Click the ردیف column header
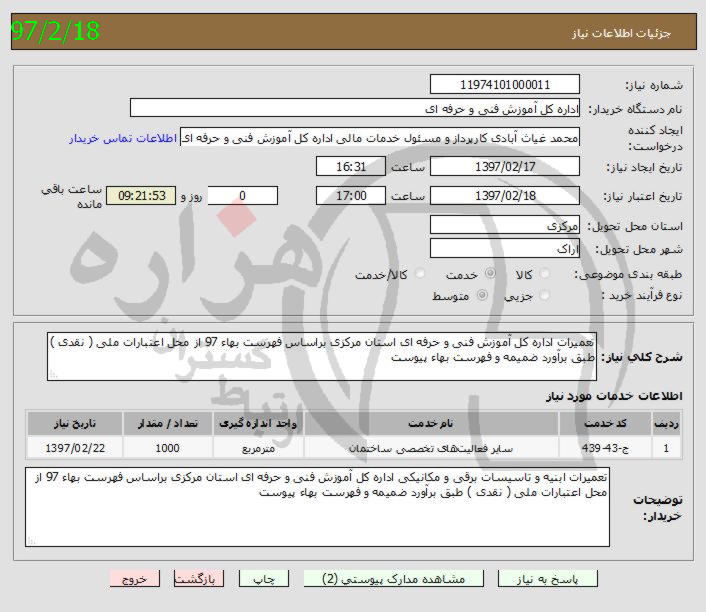The height and width of the screenshot is (612, 706). point(667,424)
